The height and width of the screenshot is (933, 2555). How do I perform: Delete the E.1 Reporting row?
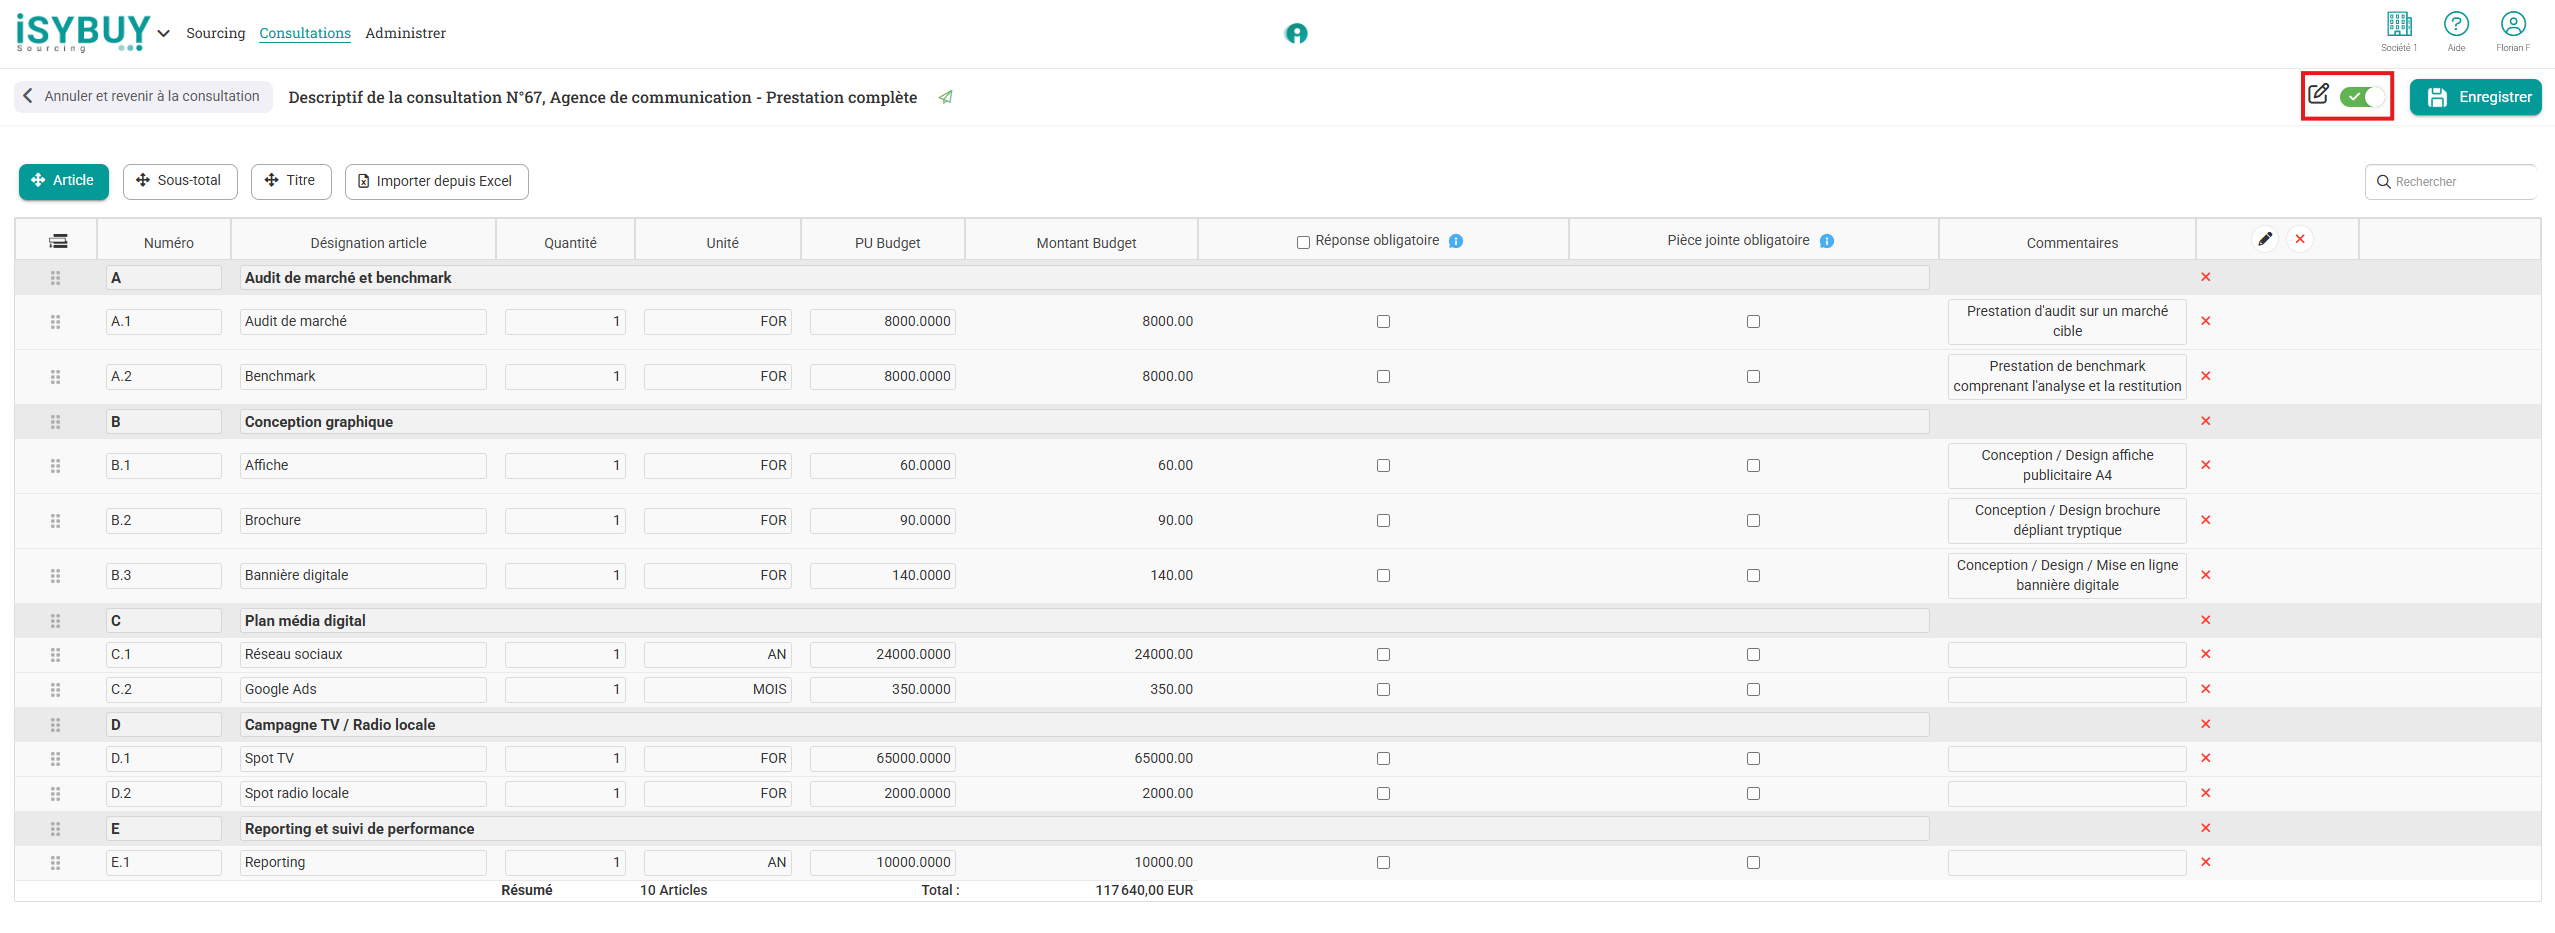2206,862
